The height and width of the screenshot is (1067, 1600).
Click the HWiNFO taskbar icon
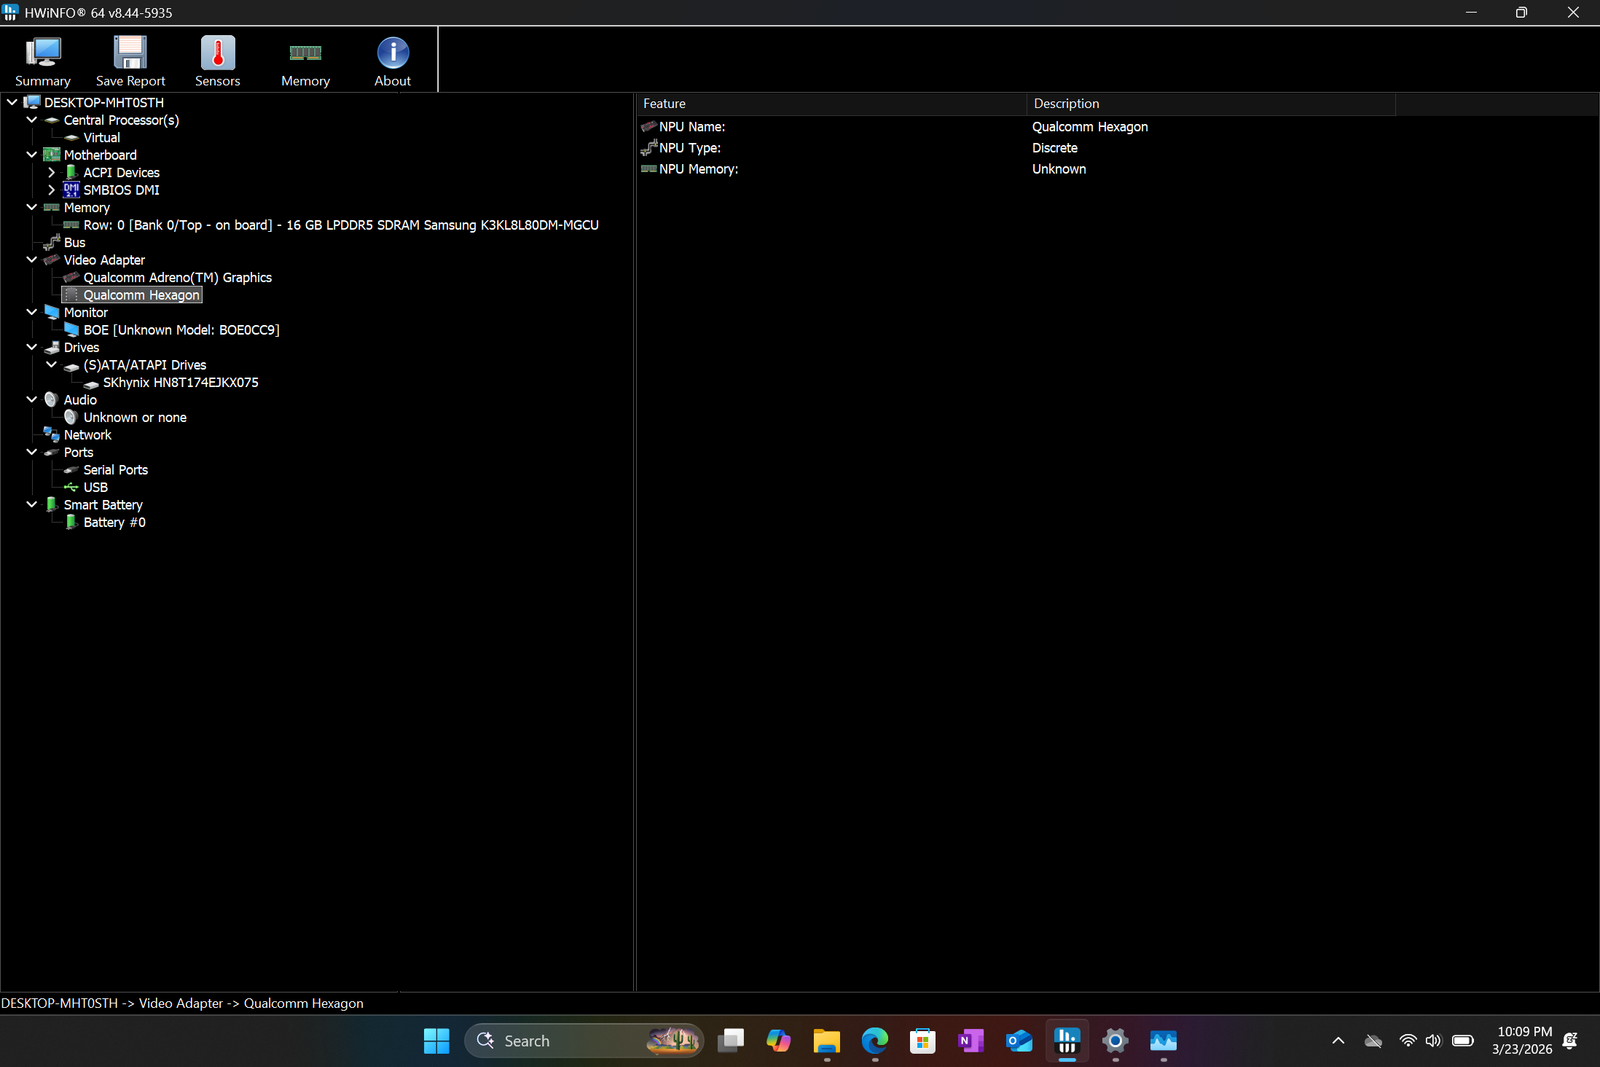[x=1067, y=1041]
